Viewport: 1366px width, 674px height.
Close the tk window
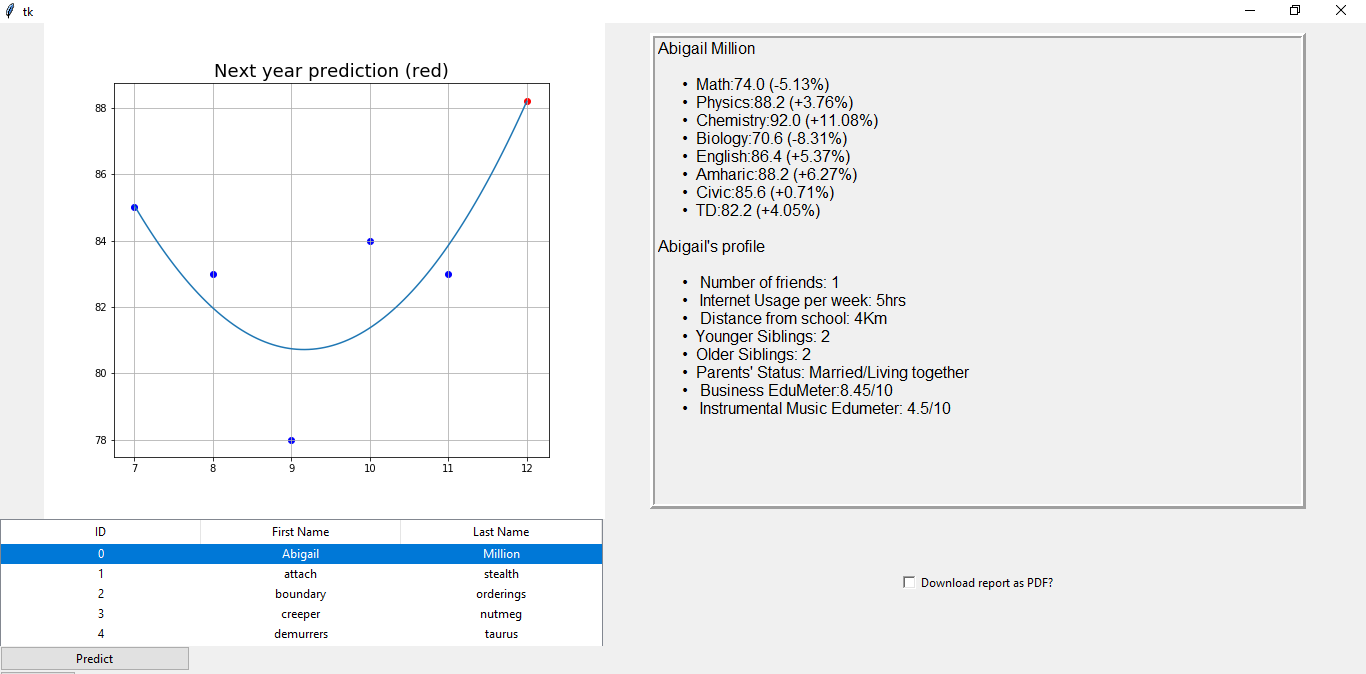[1341, 11]
